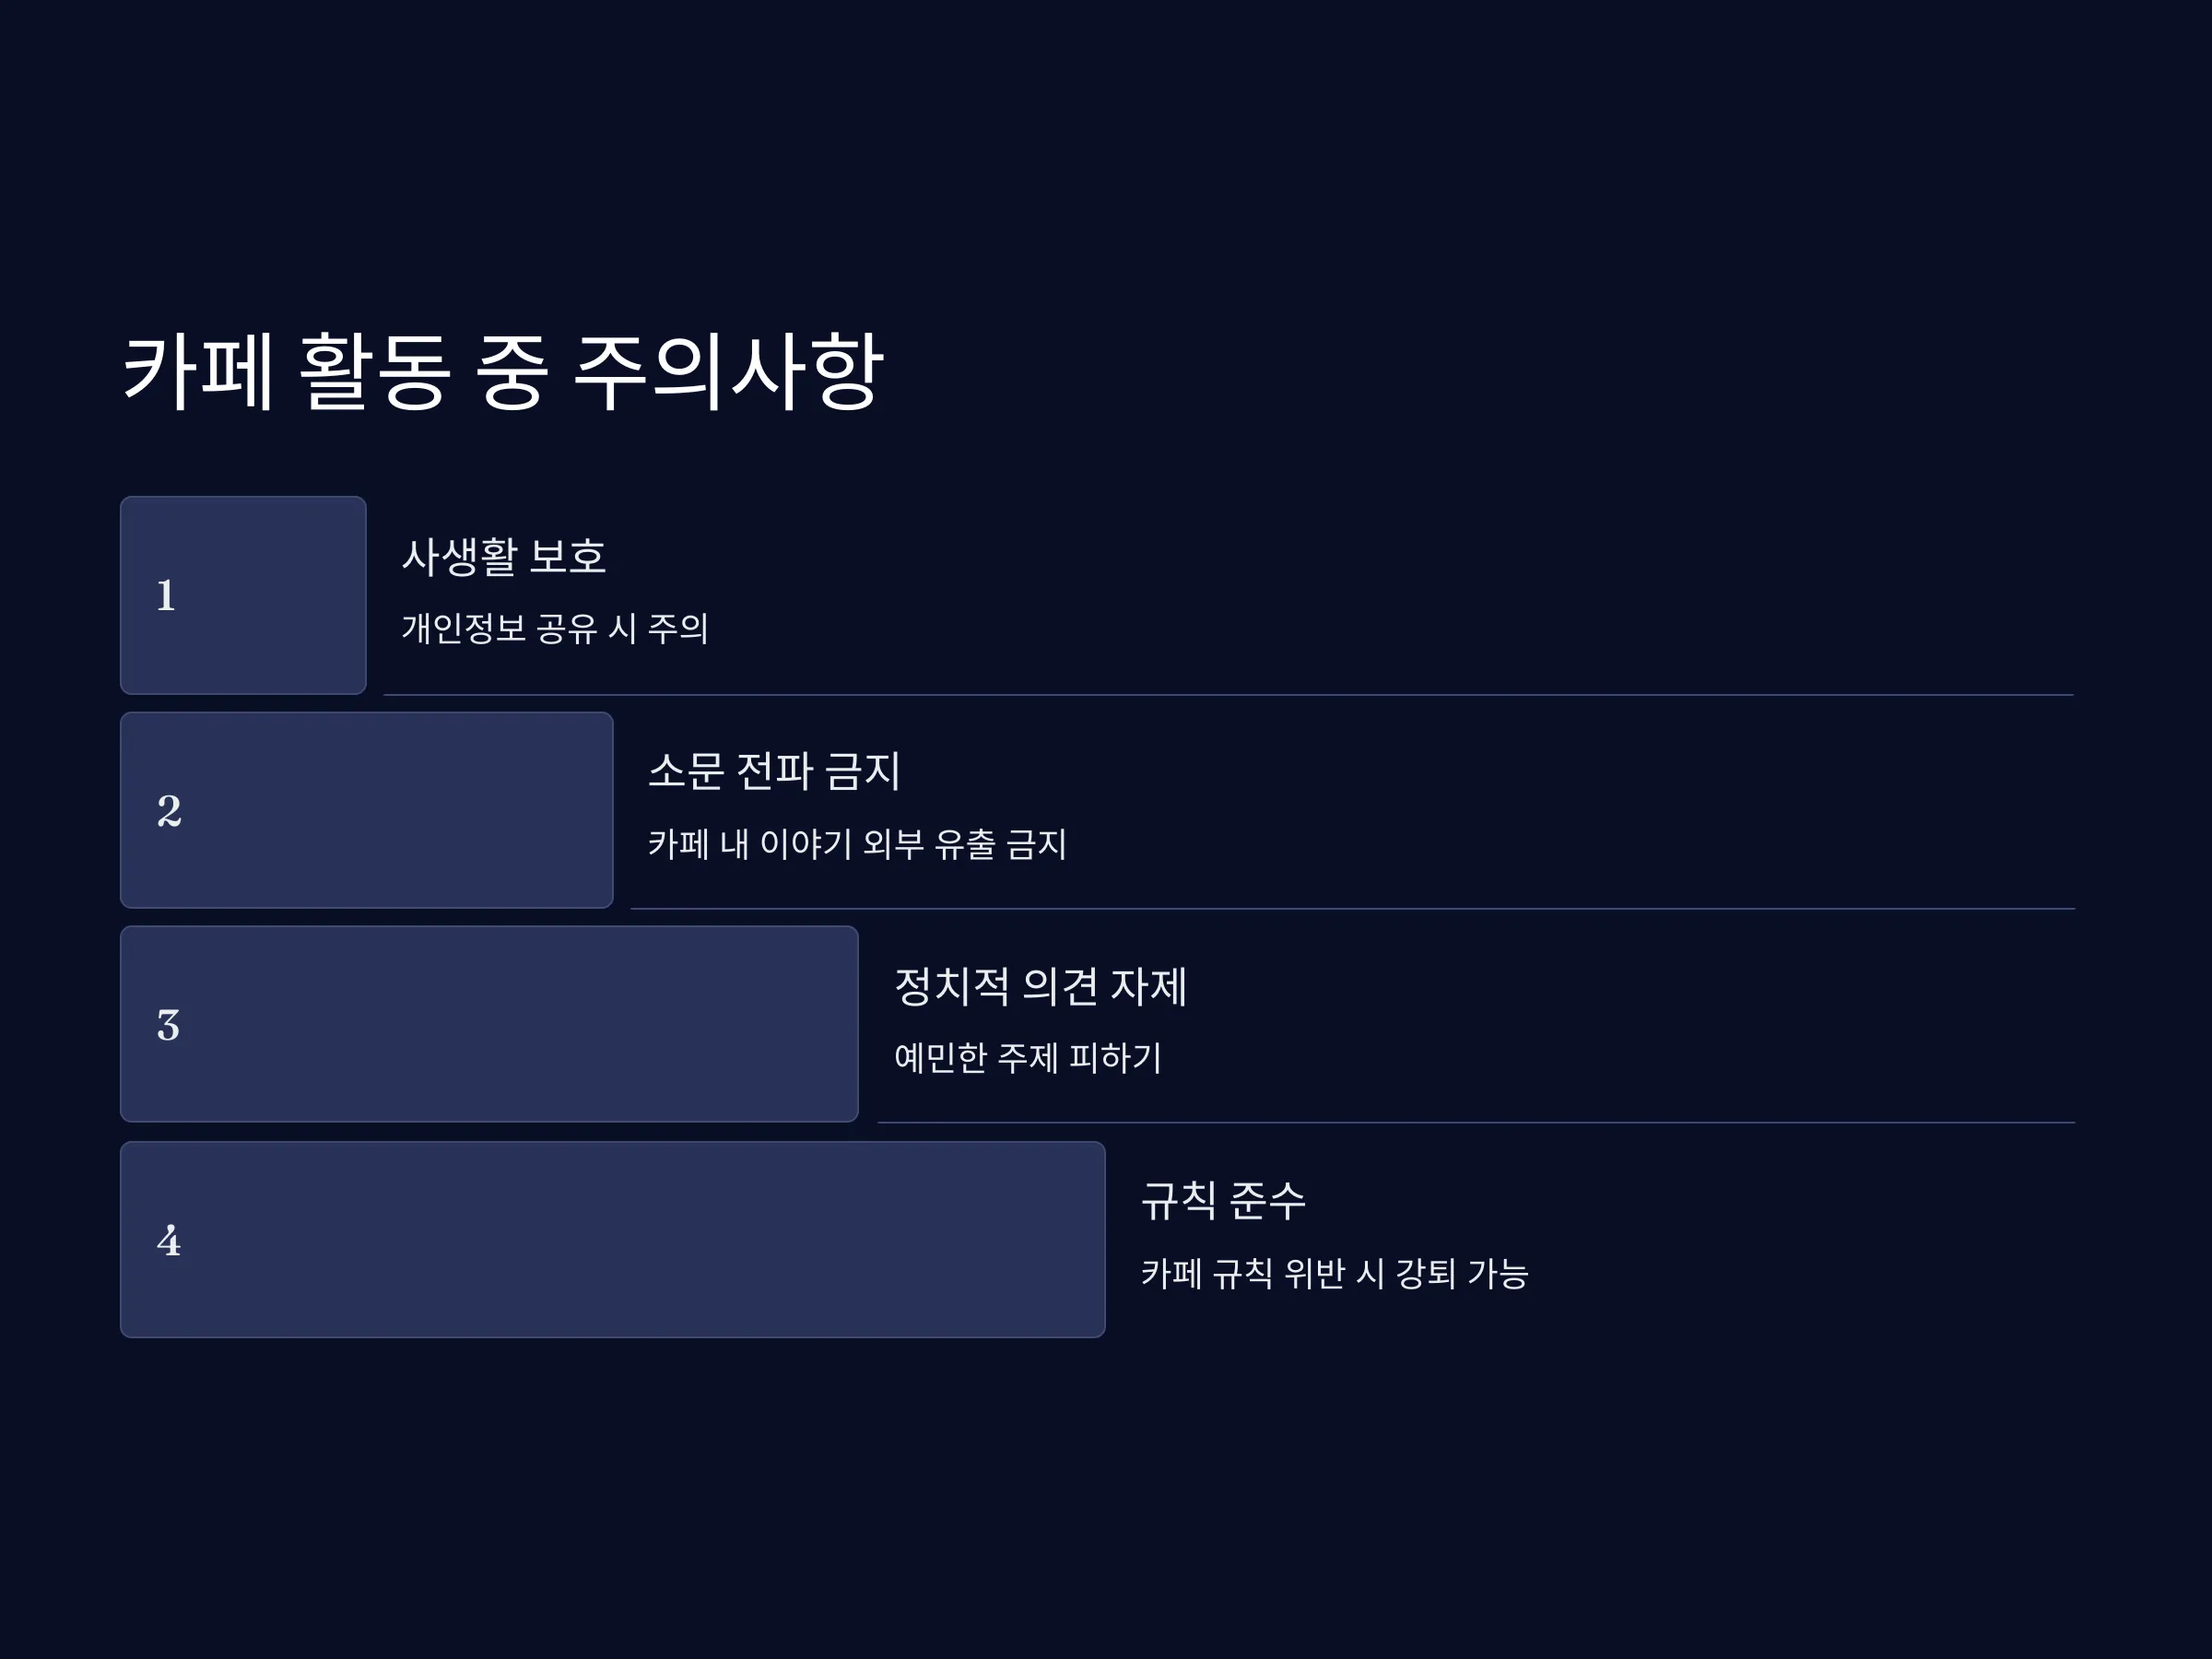2212x1659 pixels.
Task: Click the heading 정치적 의견 자제
Action: (x=1041, y=986)
